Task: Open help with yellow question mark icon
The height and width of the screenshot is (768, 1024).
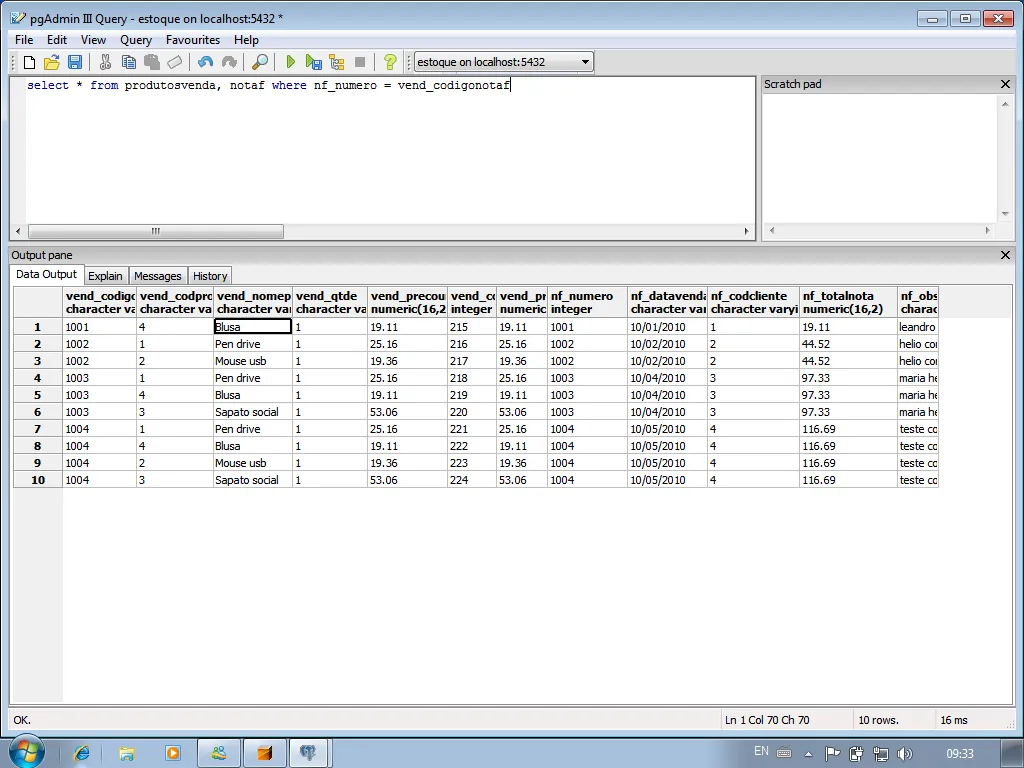Action: click(390, 62)
